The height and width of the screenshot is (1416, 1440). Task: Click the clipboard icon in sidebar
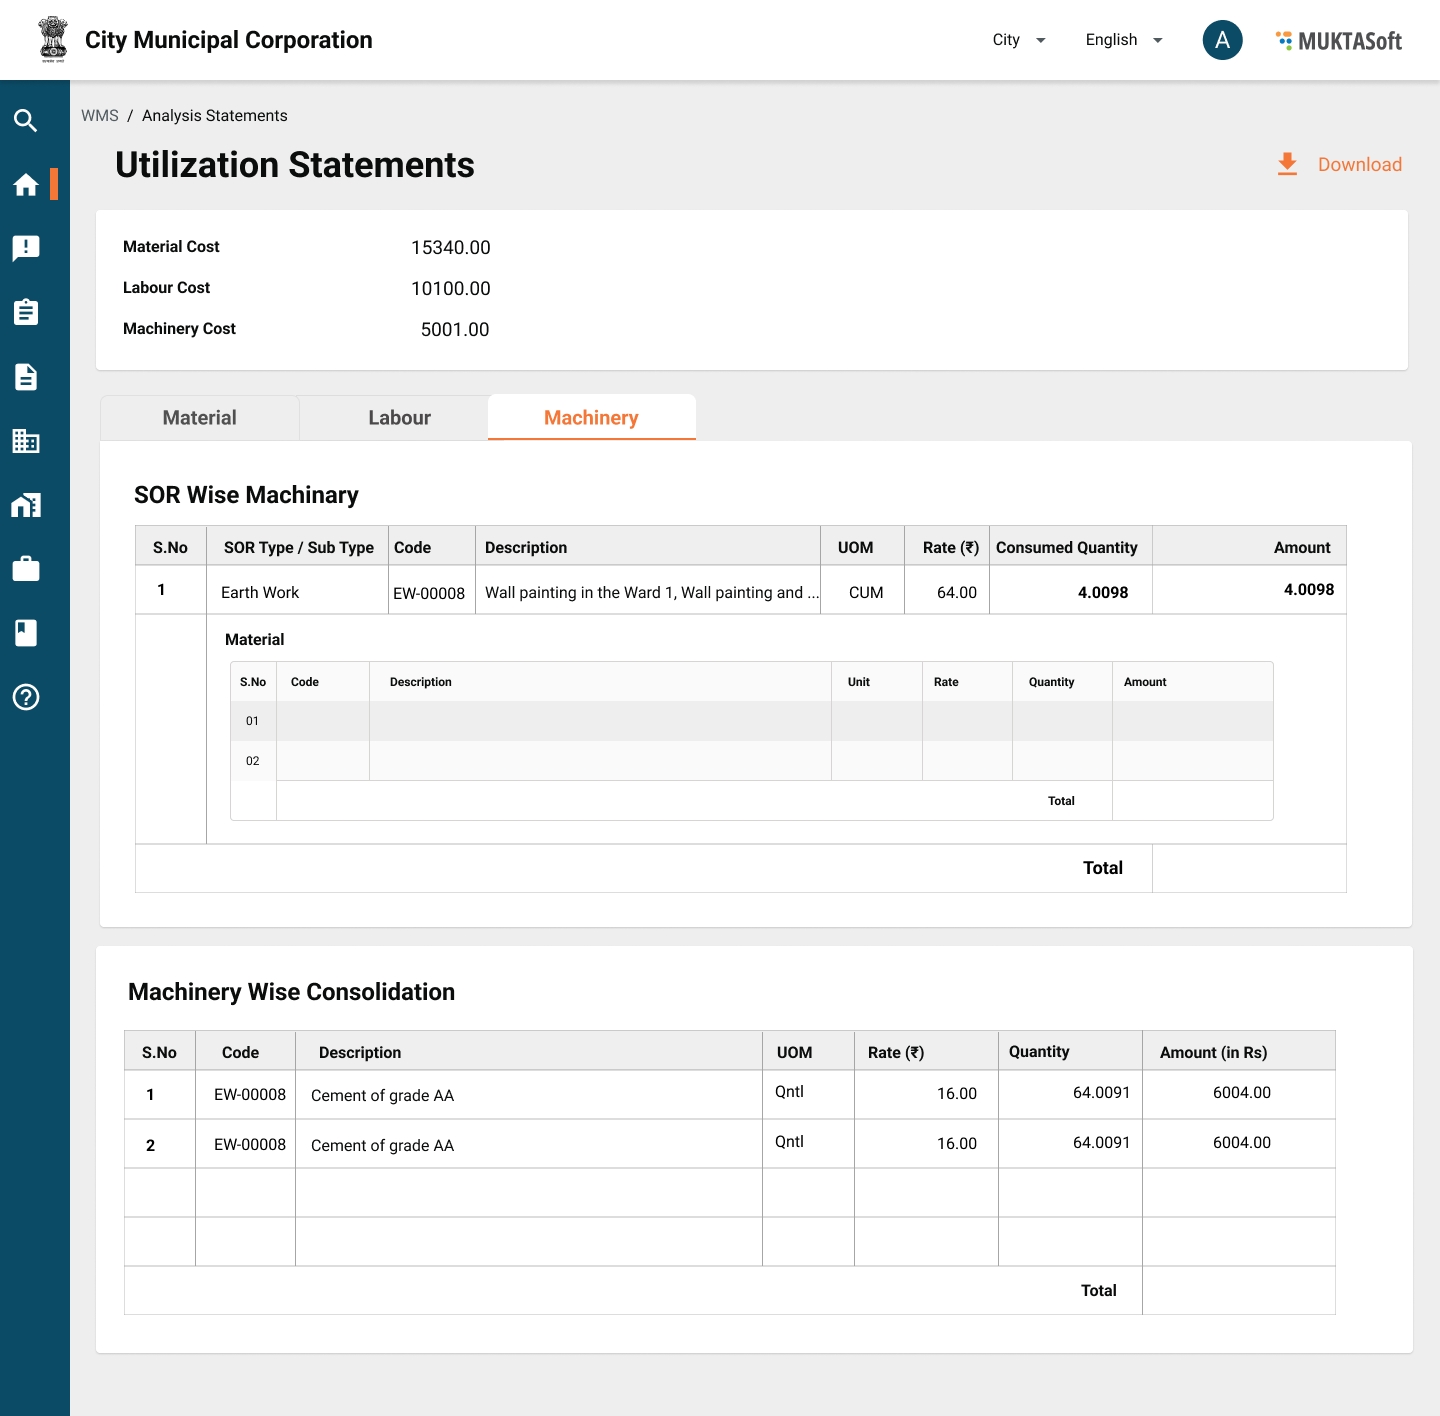26,312
